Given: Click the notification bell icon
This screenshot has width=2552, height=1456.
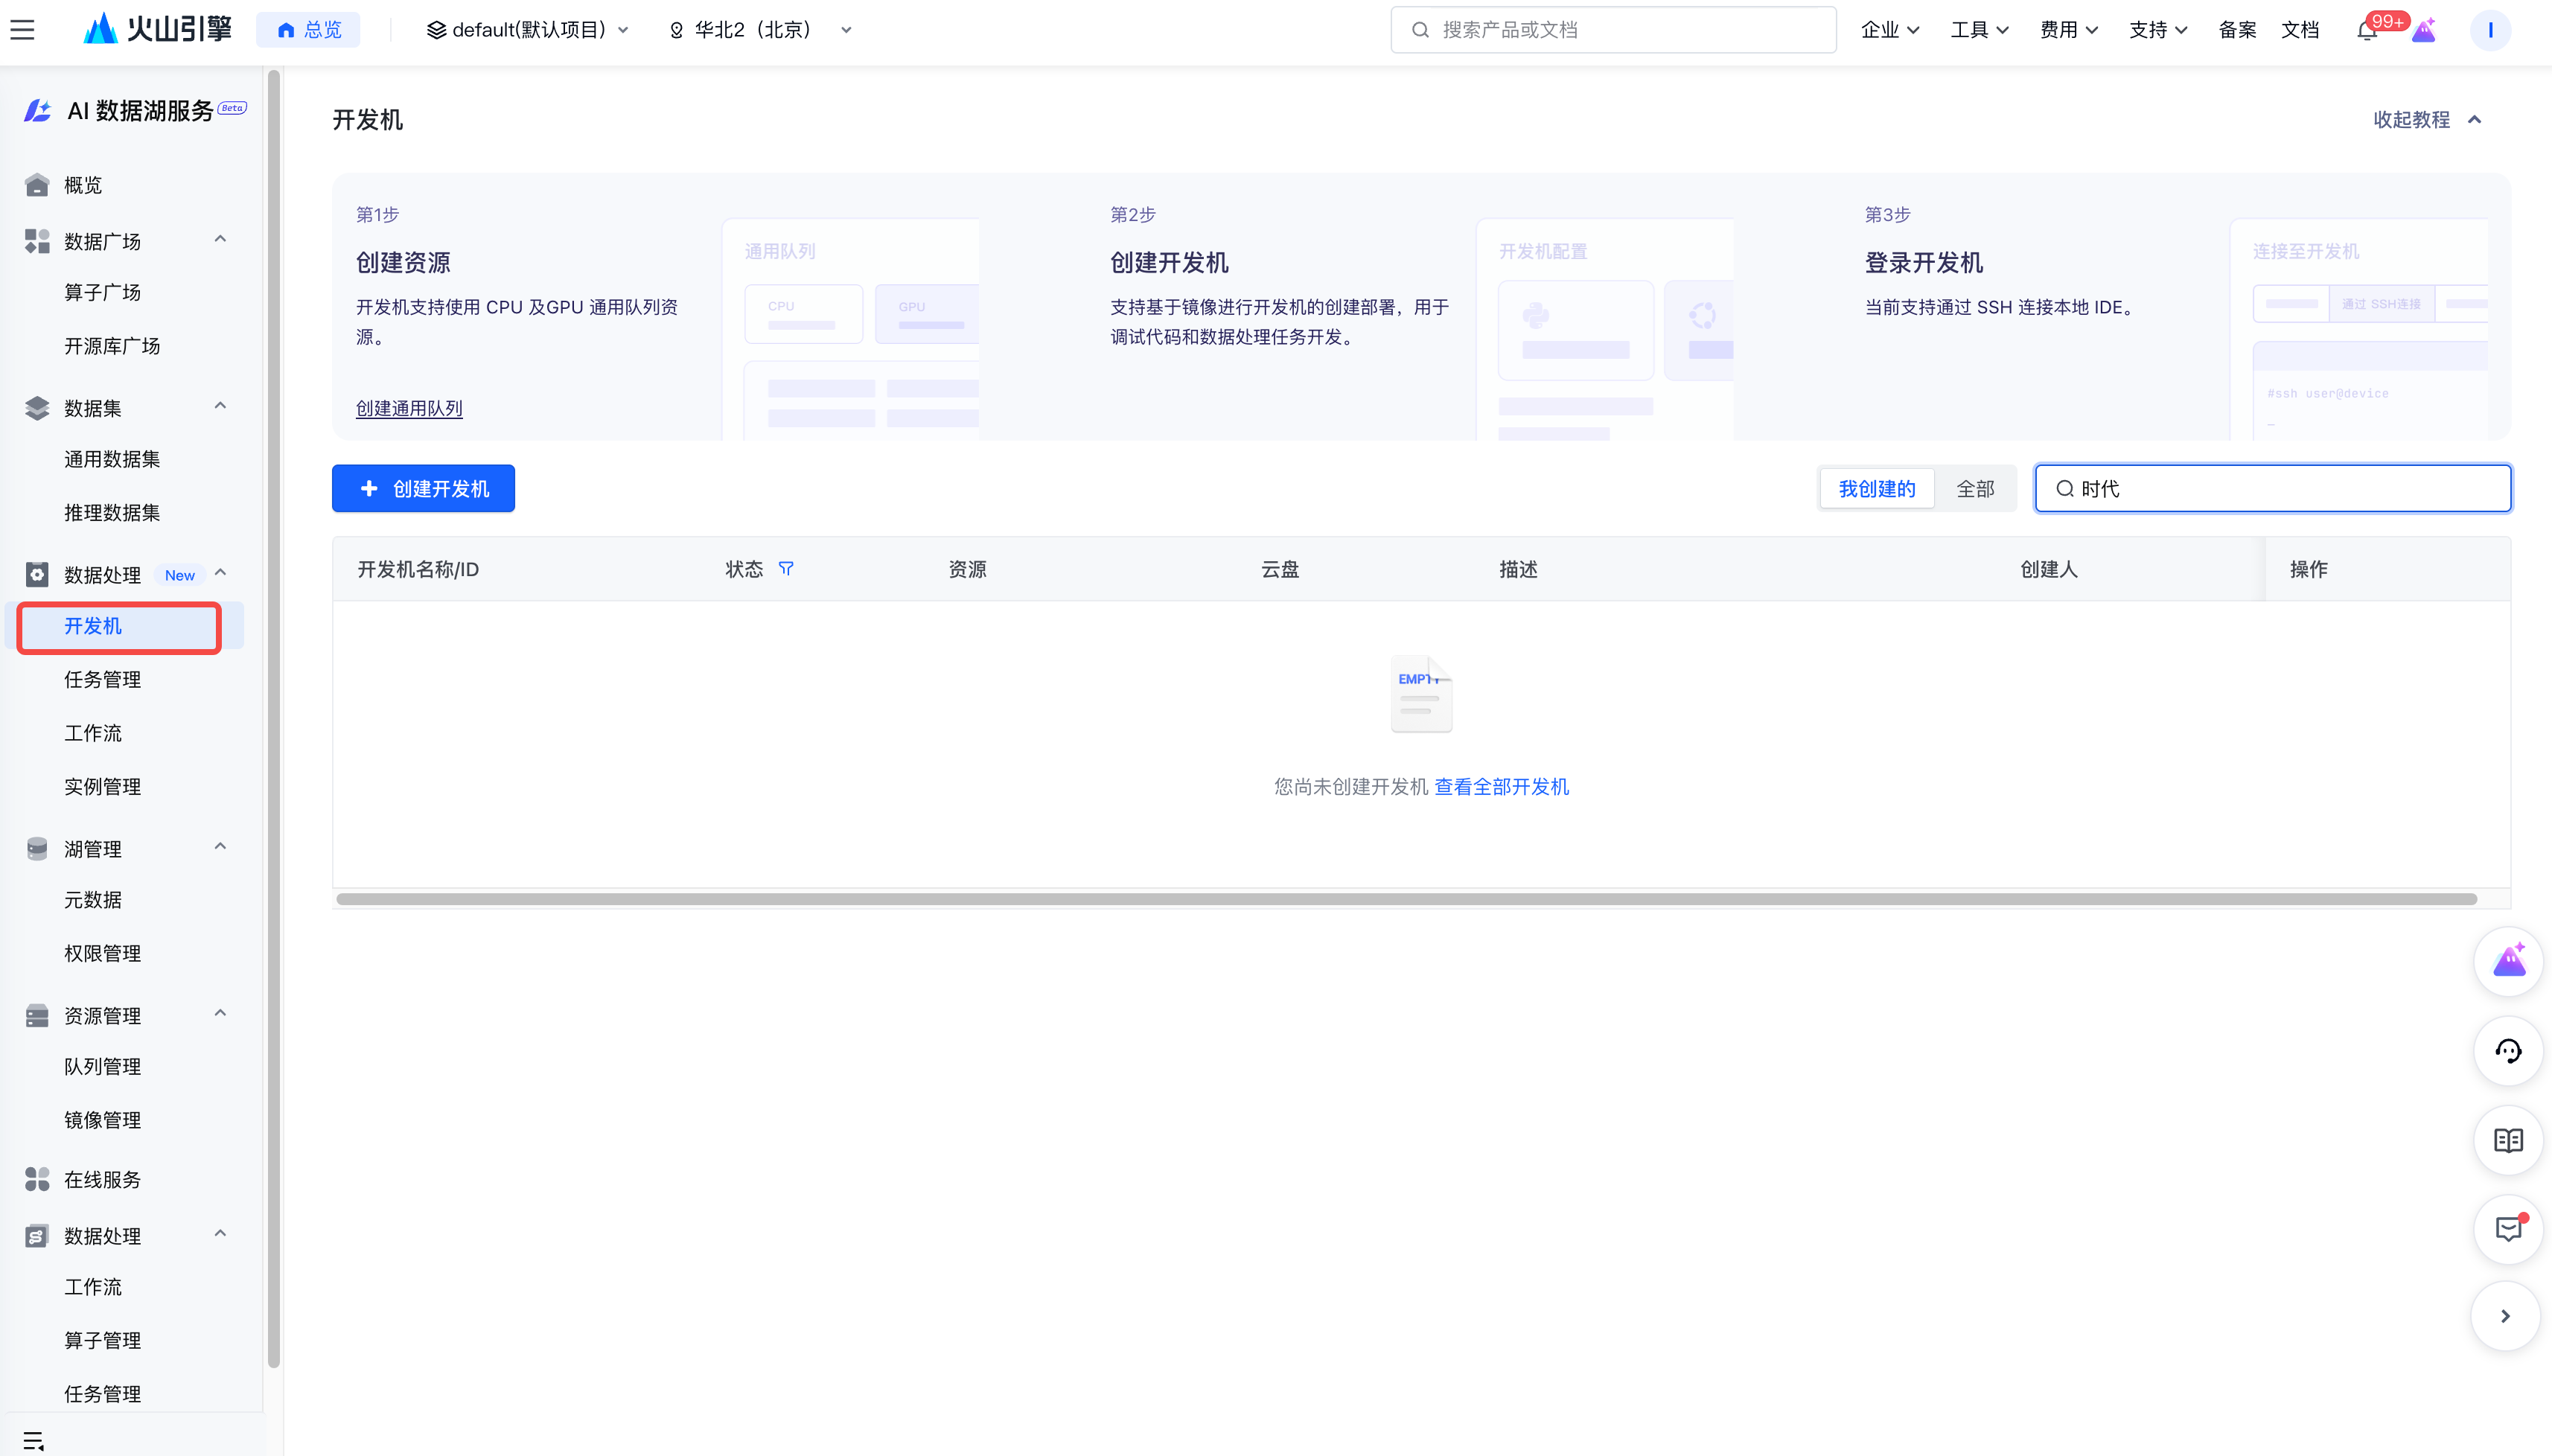Looking at the screenshot, I should click(x=2366, y=31).
